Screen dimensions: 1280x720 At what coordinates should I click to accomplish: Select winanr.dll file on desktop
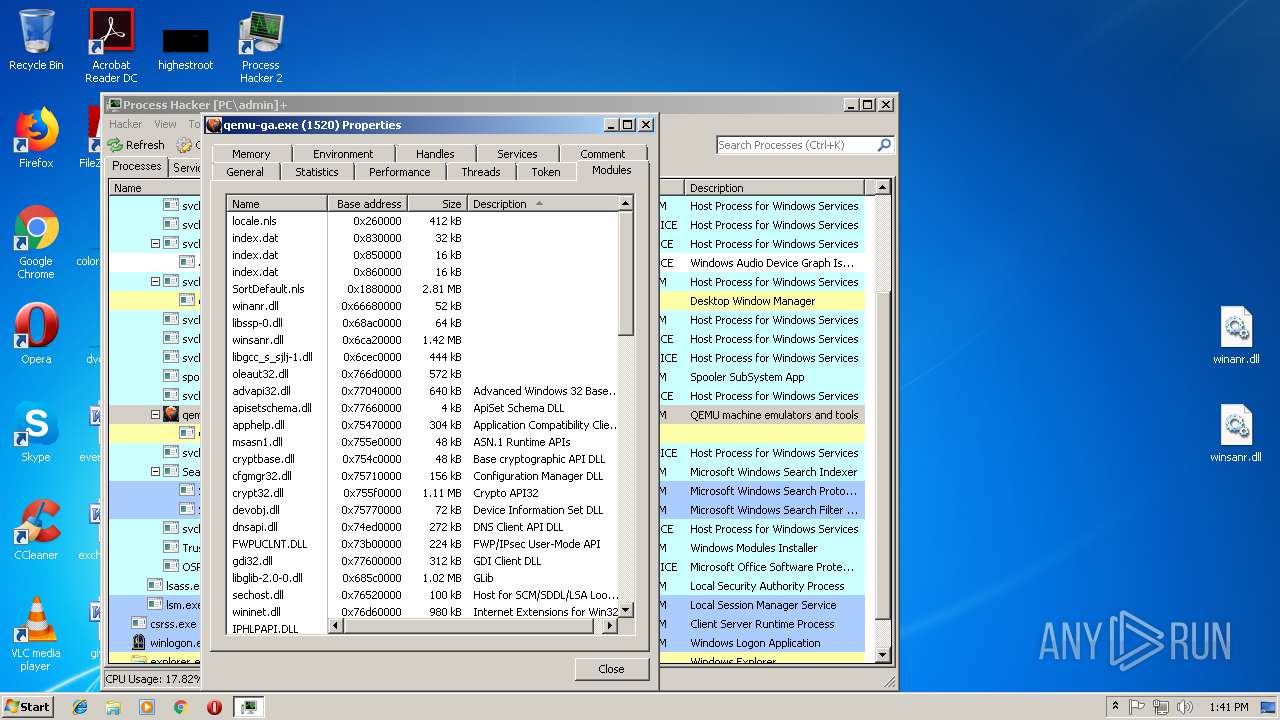1236,336
